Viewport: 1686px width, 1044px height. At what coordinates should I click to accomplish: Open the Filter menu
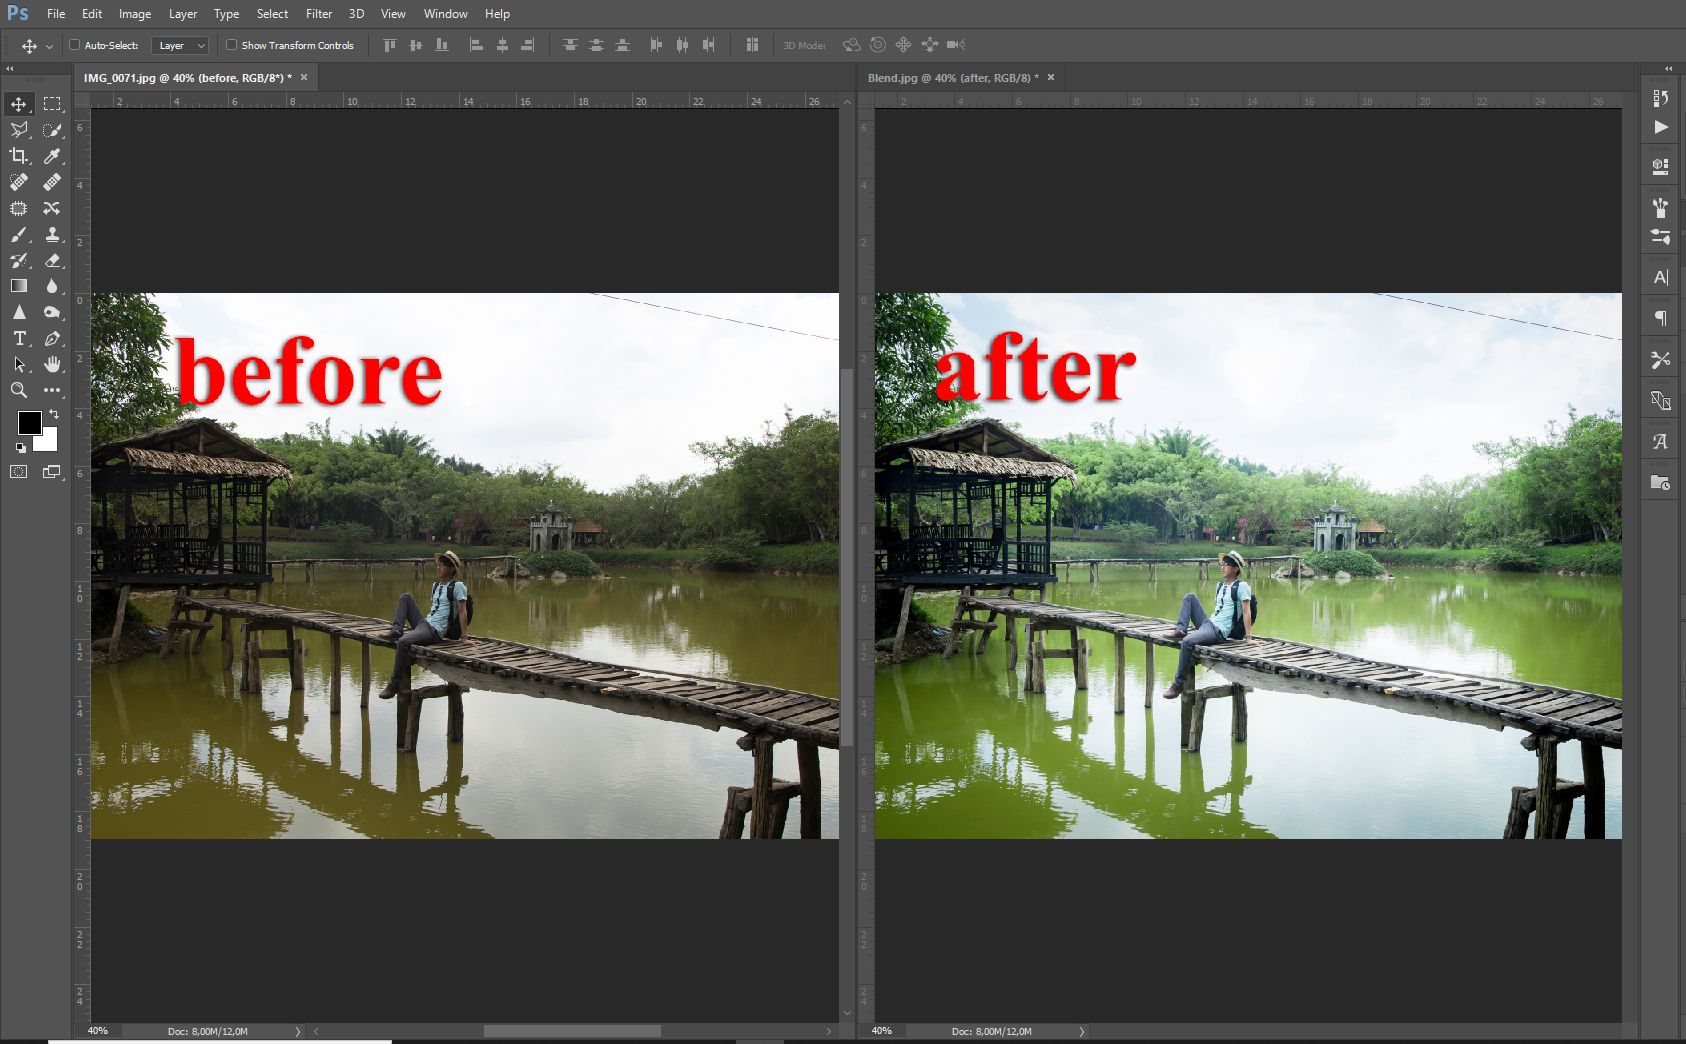pos(318,13)
